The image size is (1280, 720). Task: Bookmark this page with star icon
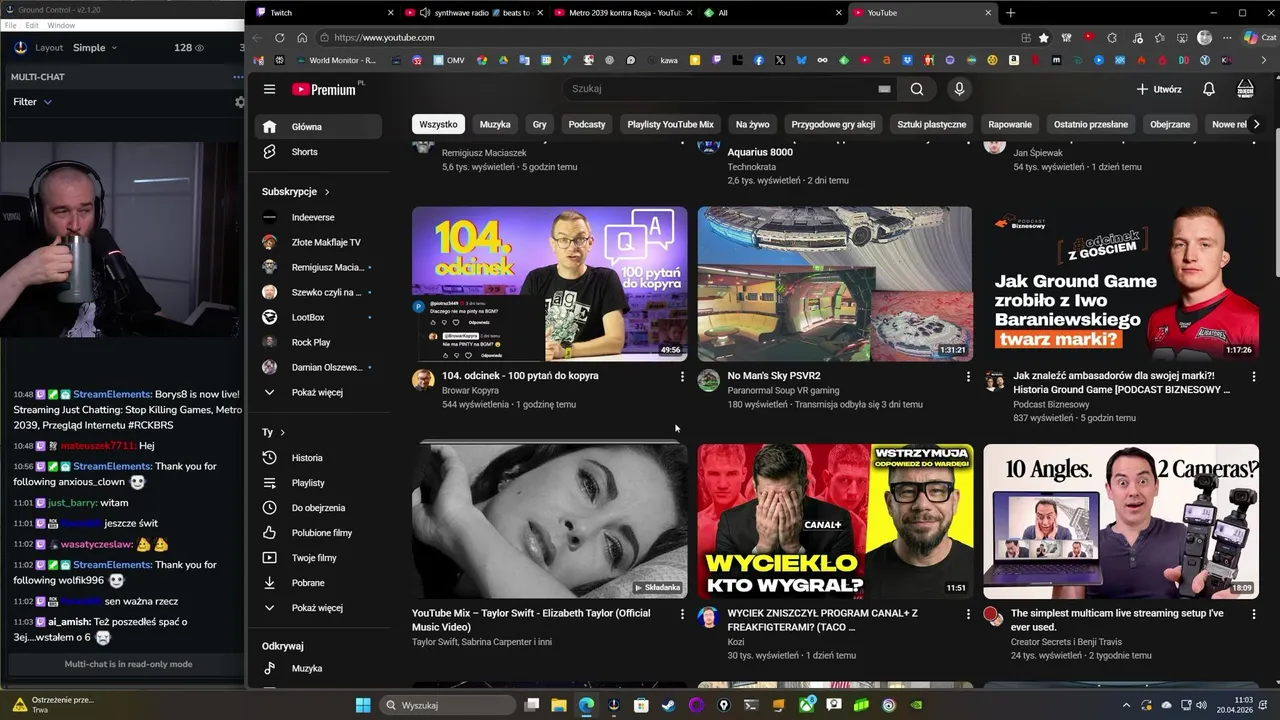(x=1044, y=38)
